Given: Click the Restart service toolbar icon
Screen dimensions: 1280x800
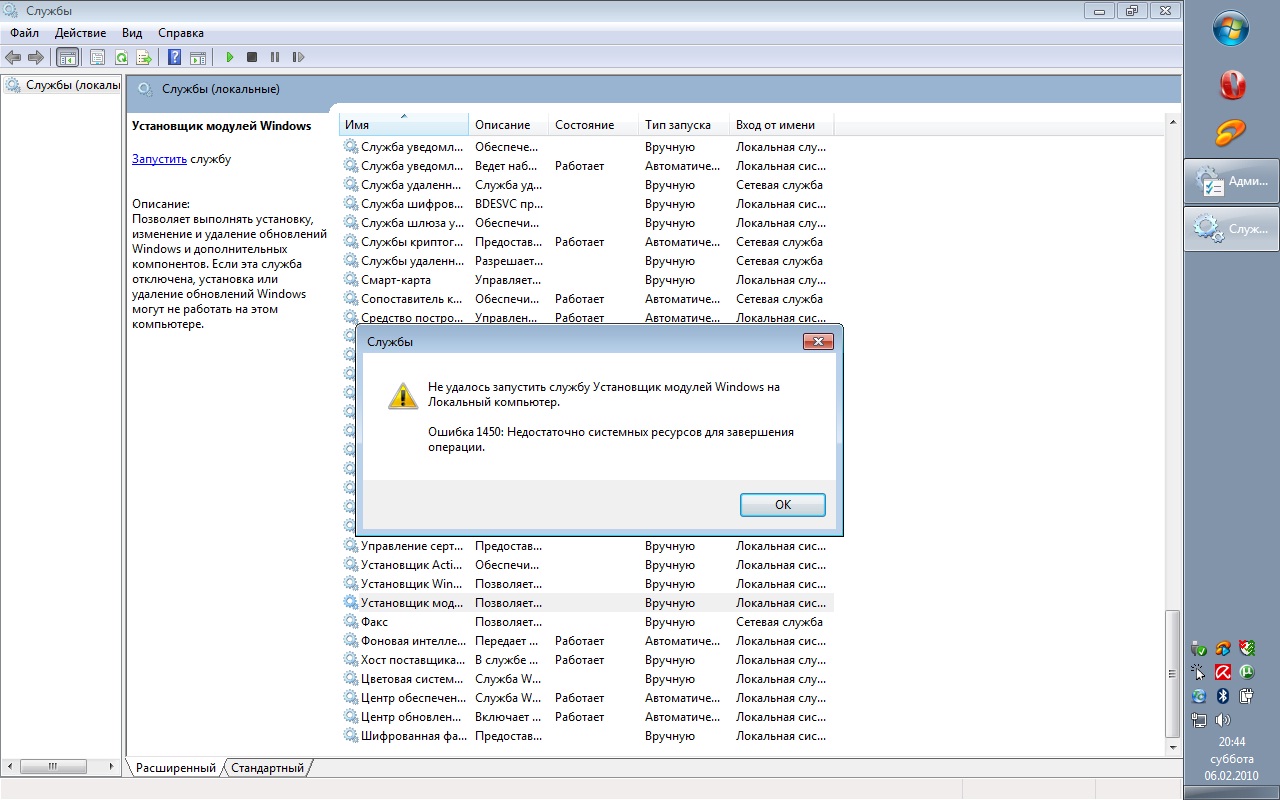Looking at the screenshot, I should 297,57.
